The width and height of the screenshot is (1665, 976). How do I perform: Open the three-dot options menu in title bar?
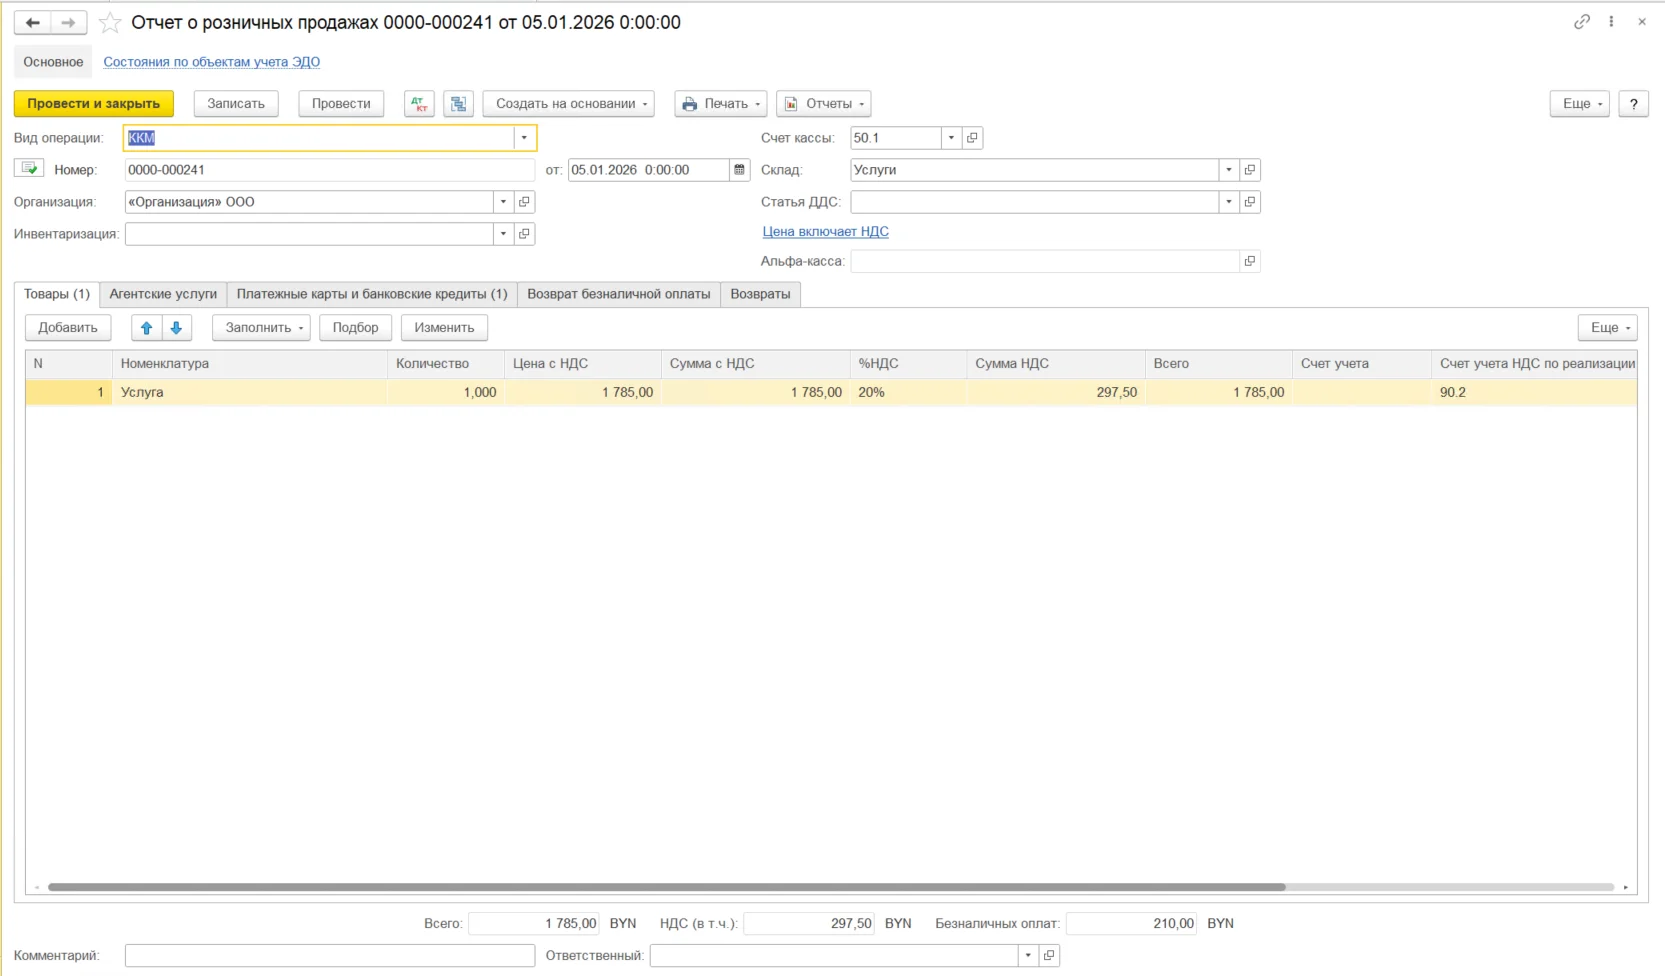[x=1611, y=21]
